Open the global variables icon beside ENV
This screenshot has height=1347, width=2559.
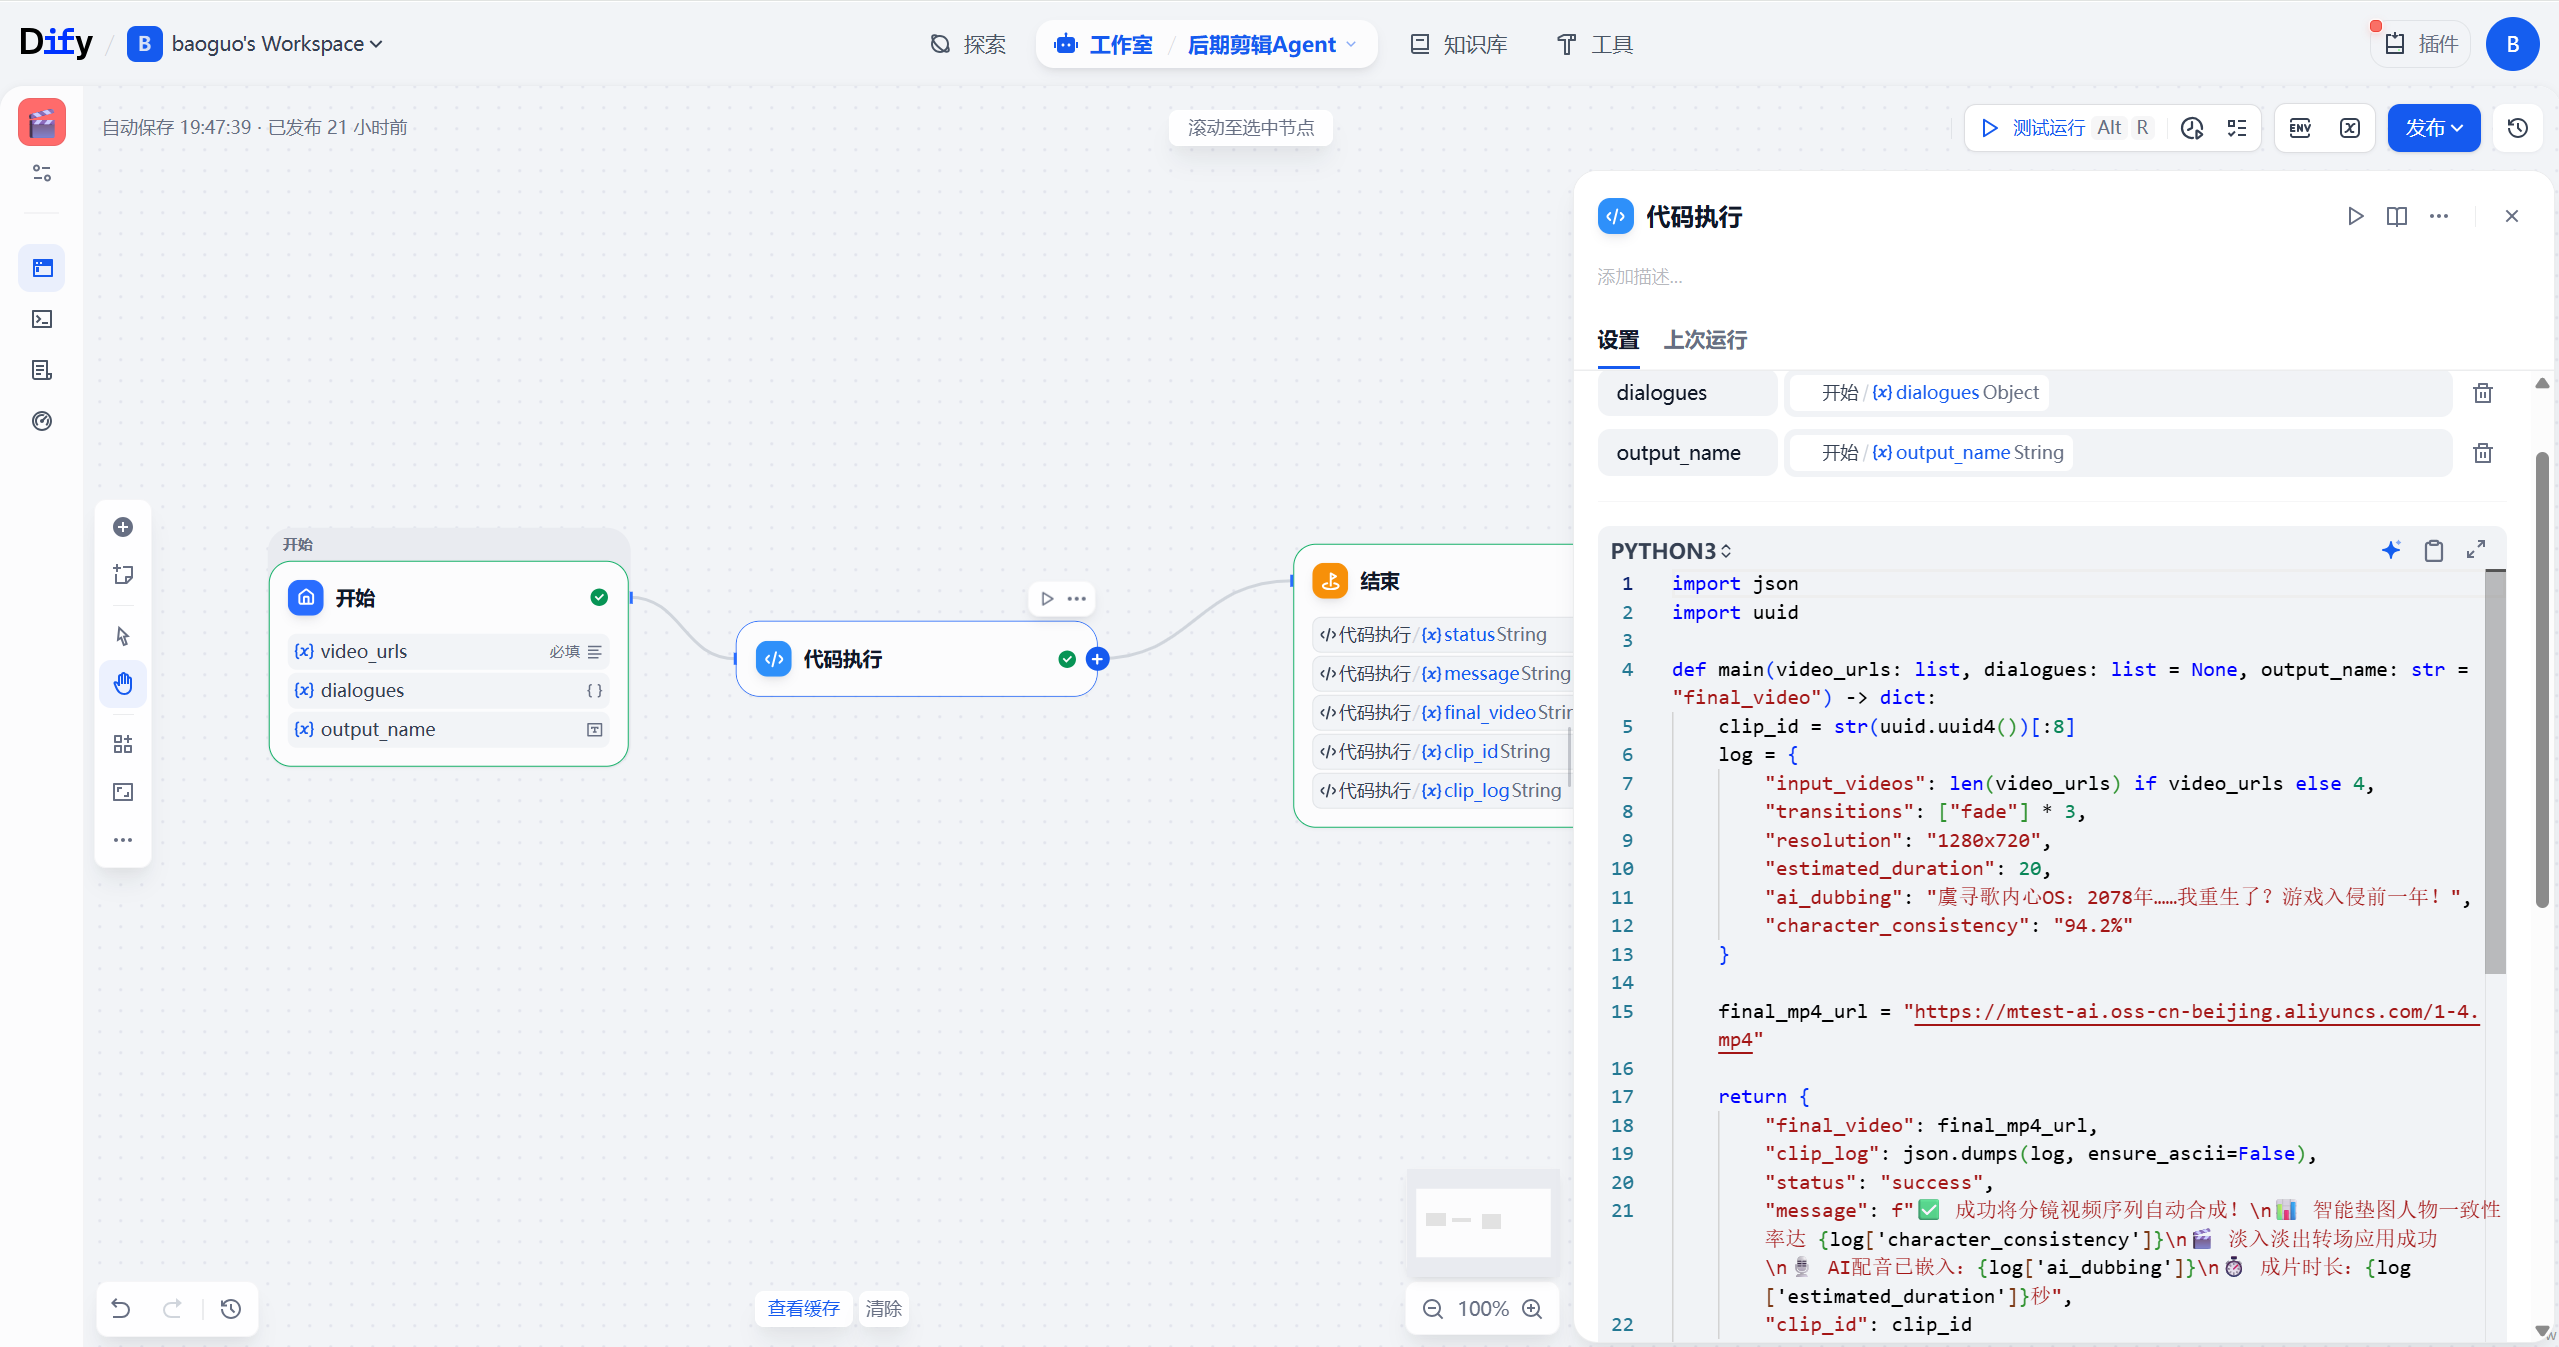pos(2350,128)
